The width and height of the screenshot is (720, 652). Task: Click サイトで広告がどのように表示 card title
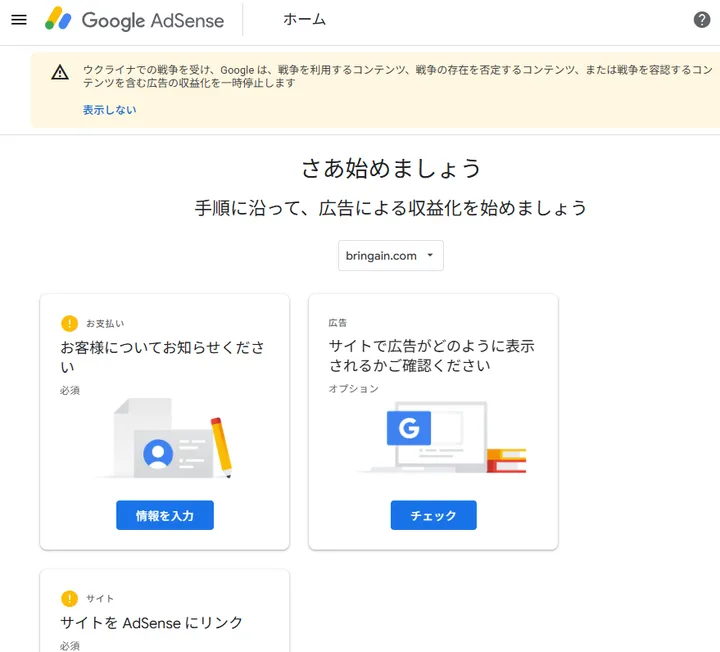click(x=432, y=355)
